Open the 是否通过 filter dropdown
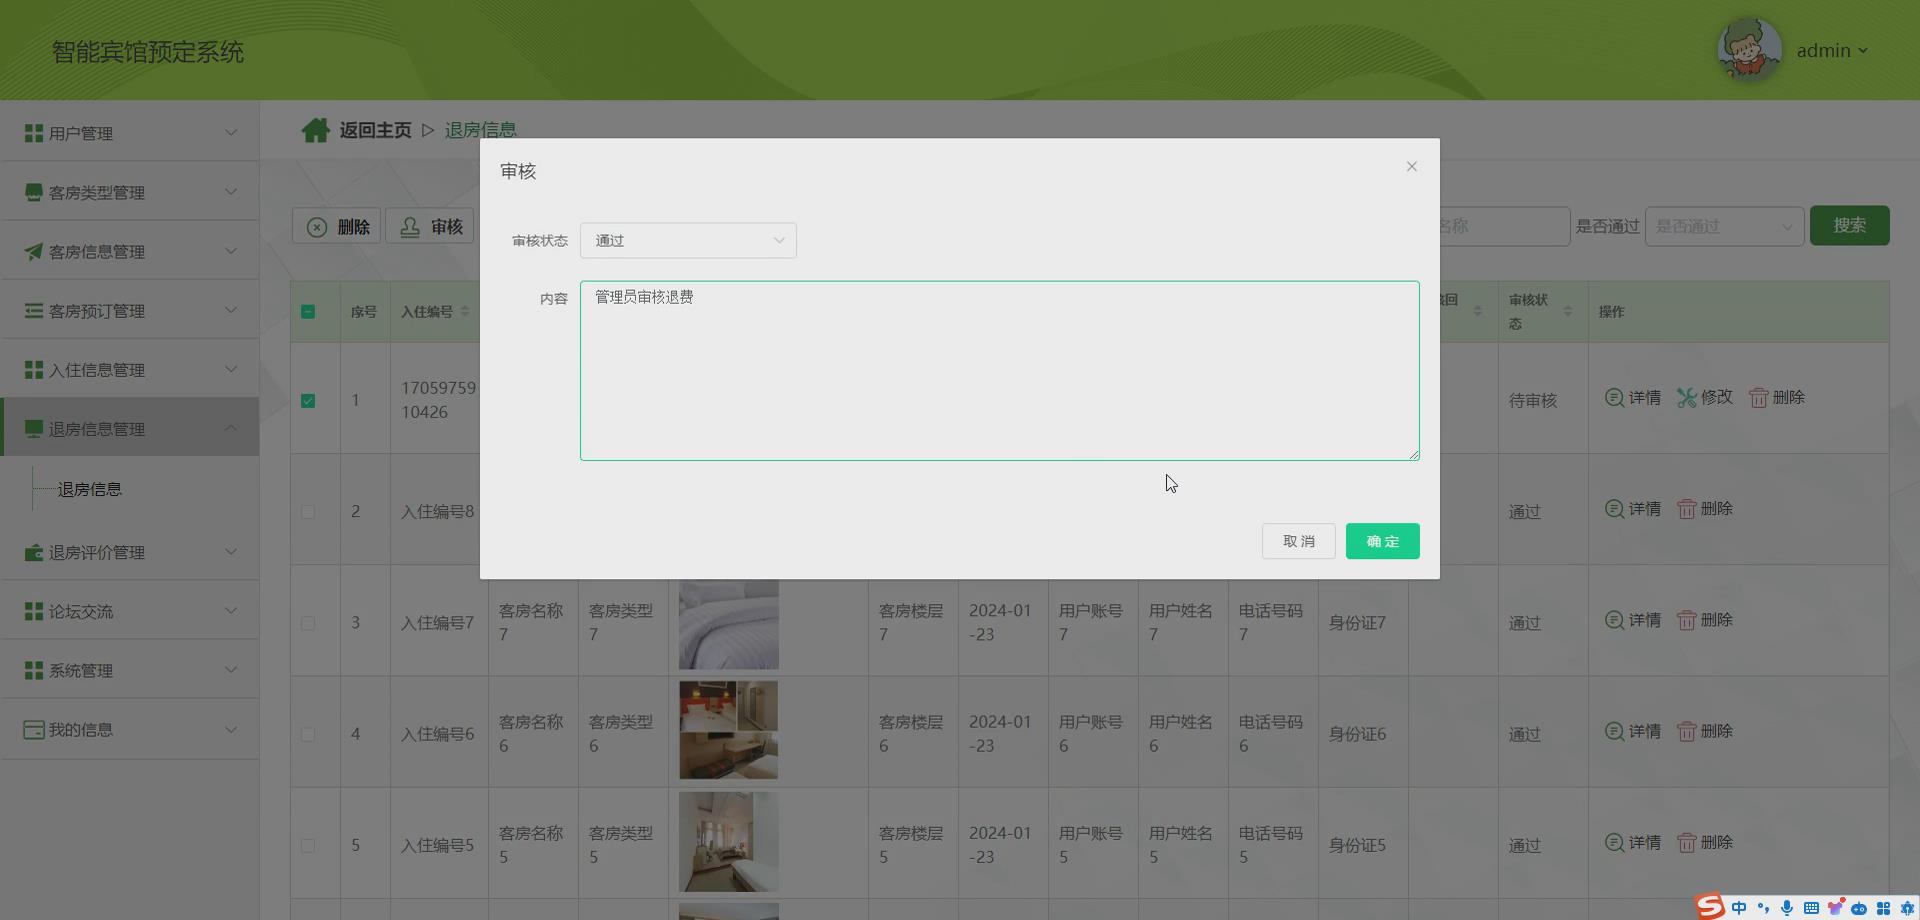This screenshot has height=920, width=1920. pos(1723,226)
